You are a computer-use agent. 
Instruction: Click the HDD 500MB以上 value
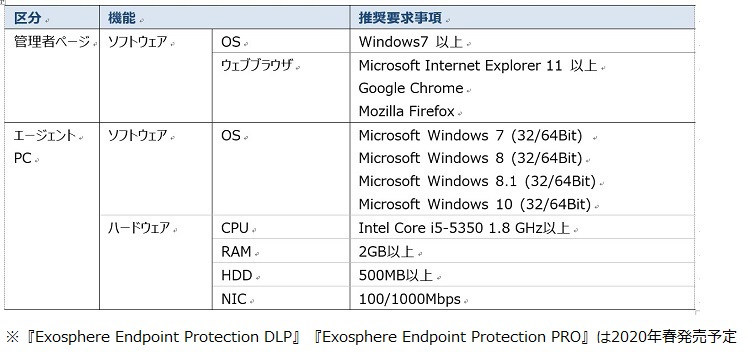tap(395, 275)
